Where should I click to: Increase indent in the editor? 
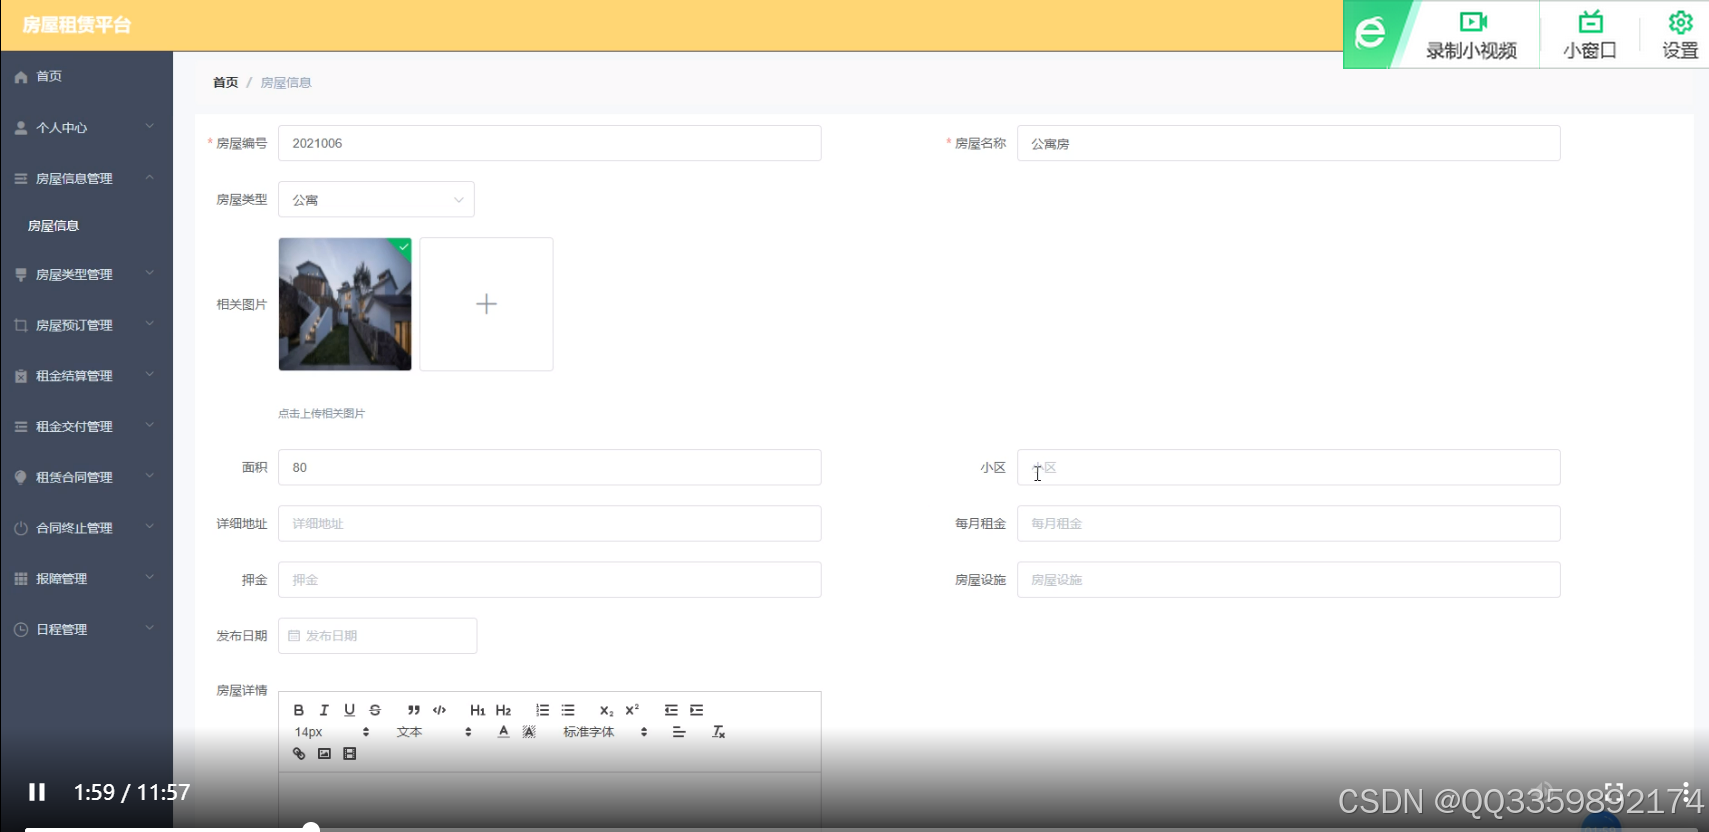(697, 710)
